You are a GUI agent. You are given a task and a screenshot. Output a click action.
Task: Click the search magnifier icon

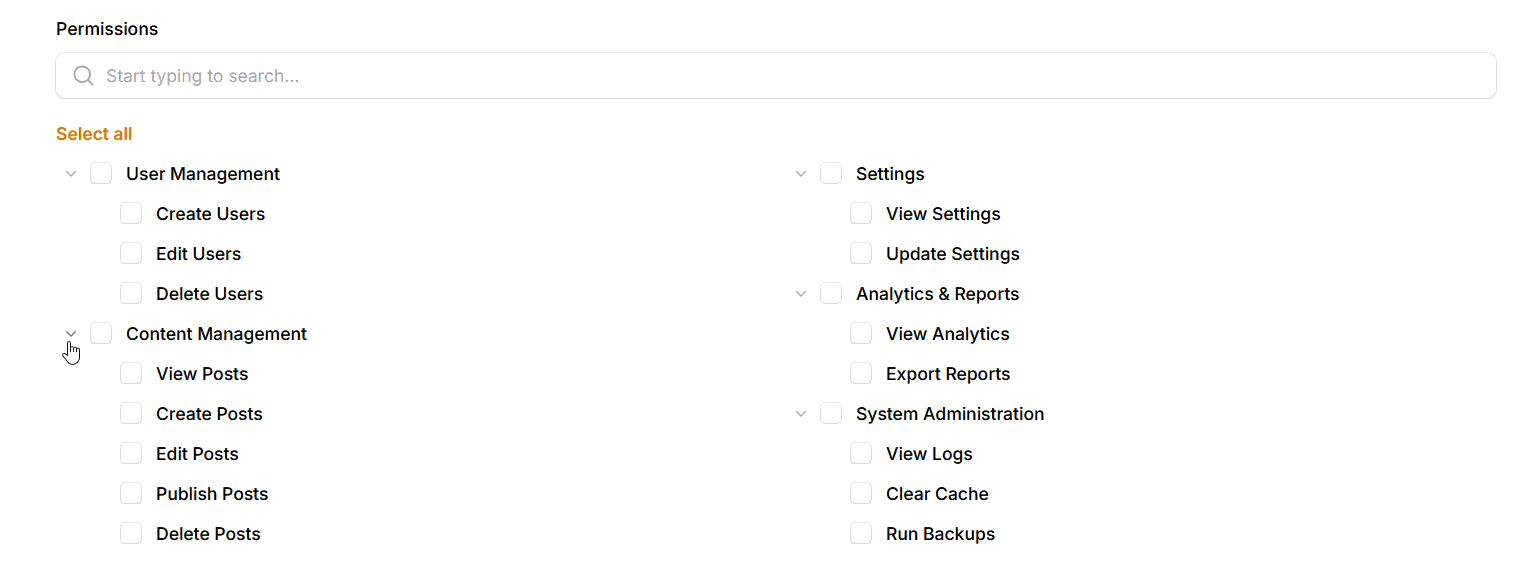coord(84,76)
